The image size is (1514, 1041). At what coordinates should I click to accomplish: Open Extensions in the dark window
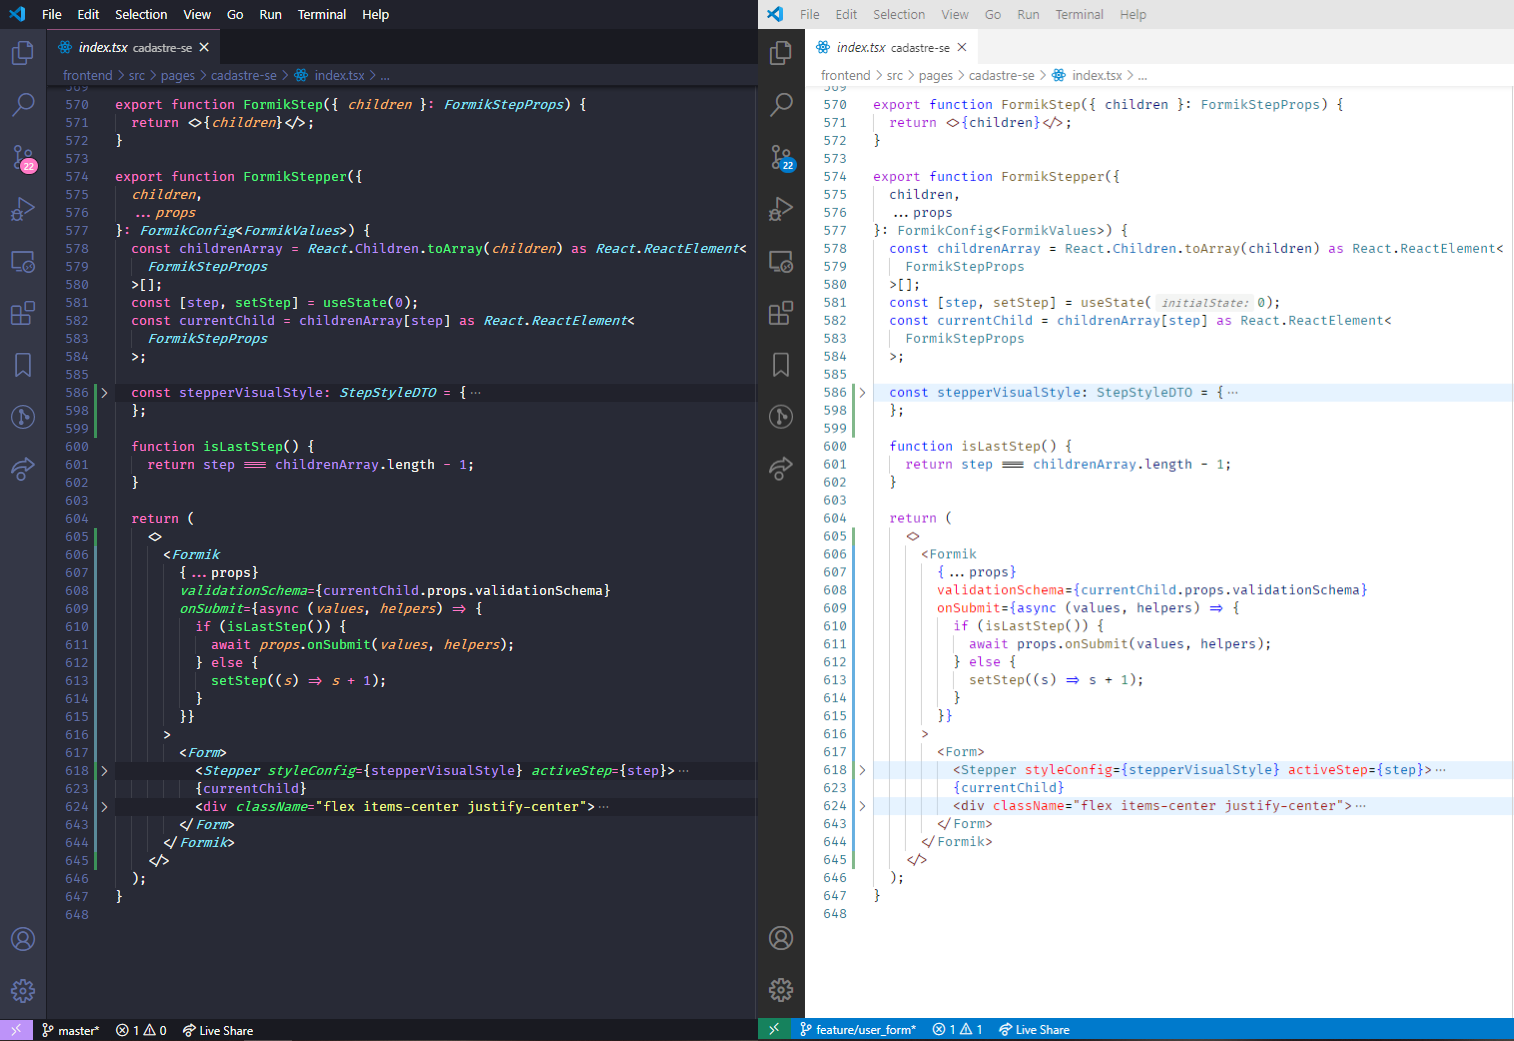pyautogui.click(x=23, y=313)
